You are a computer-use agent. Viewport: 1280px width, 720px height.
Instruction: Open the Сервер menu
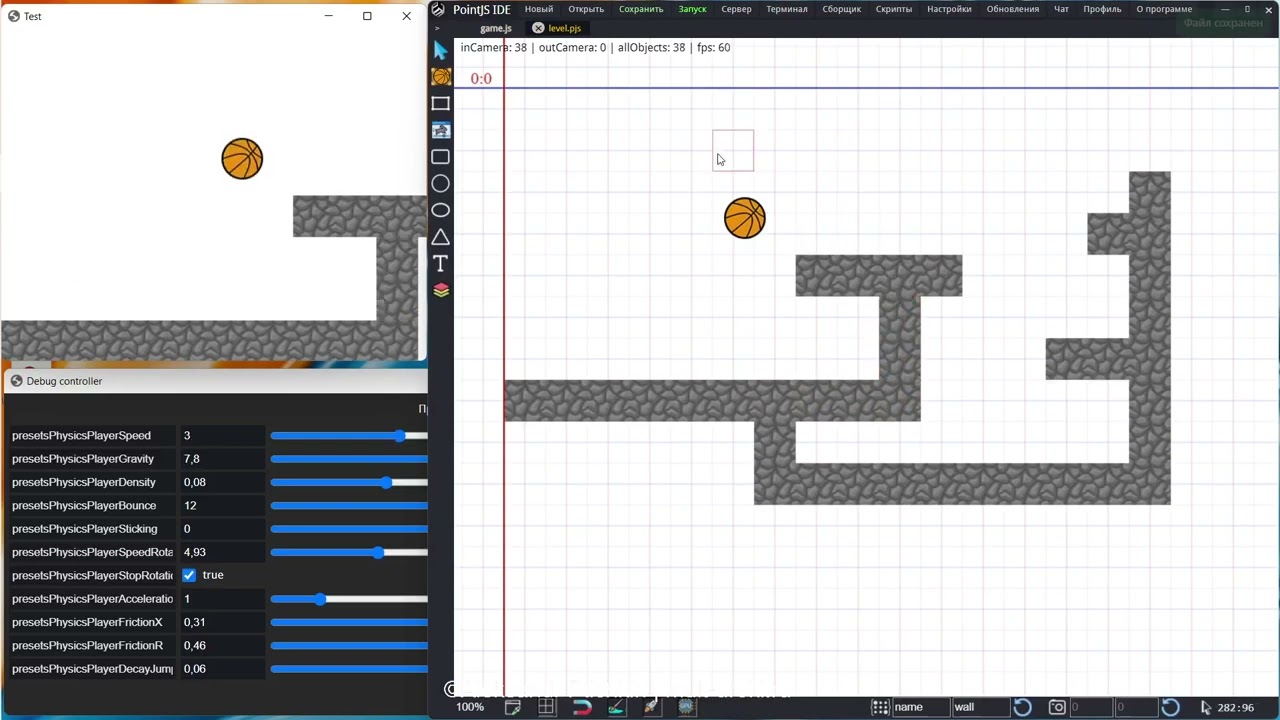[x=736, y=9]
